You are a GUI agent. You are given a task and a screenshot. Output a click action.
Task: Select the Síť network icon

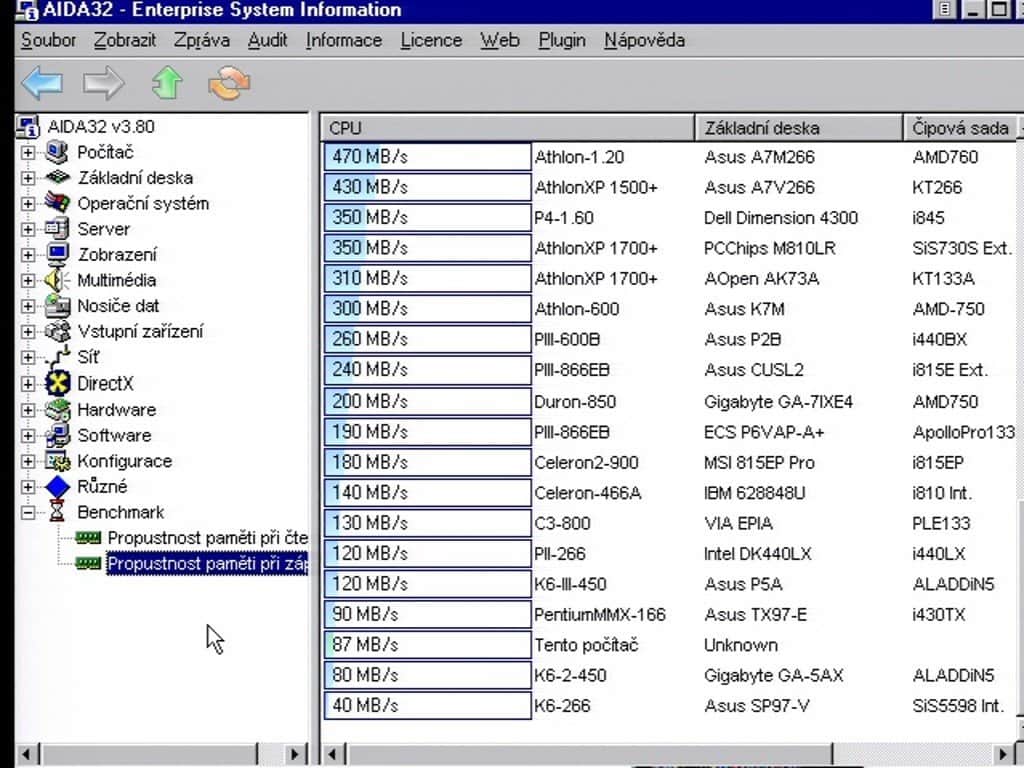(57, 357)
